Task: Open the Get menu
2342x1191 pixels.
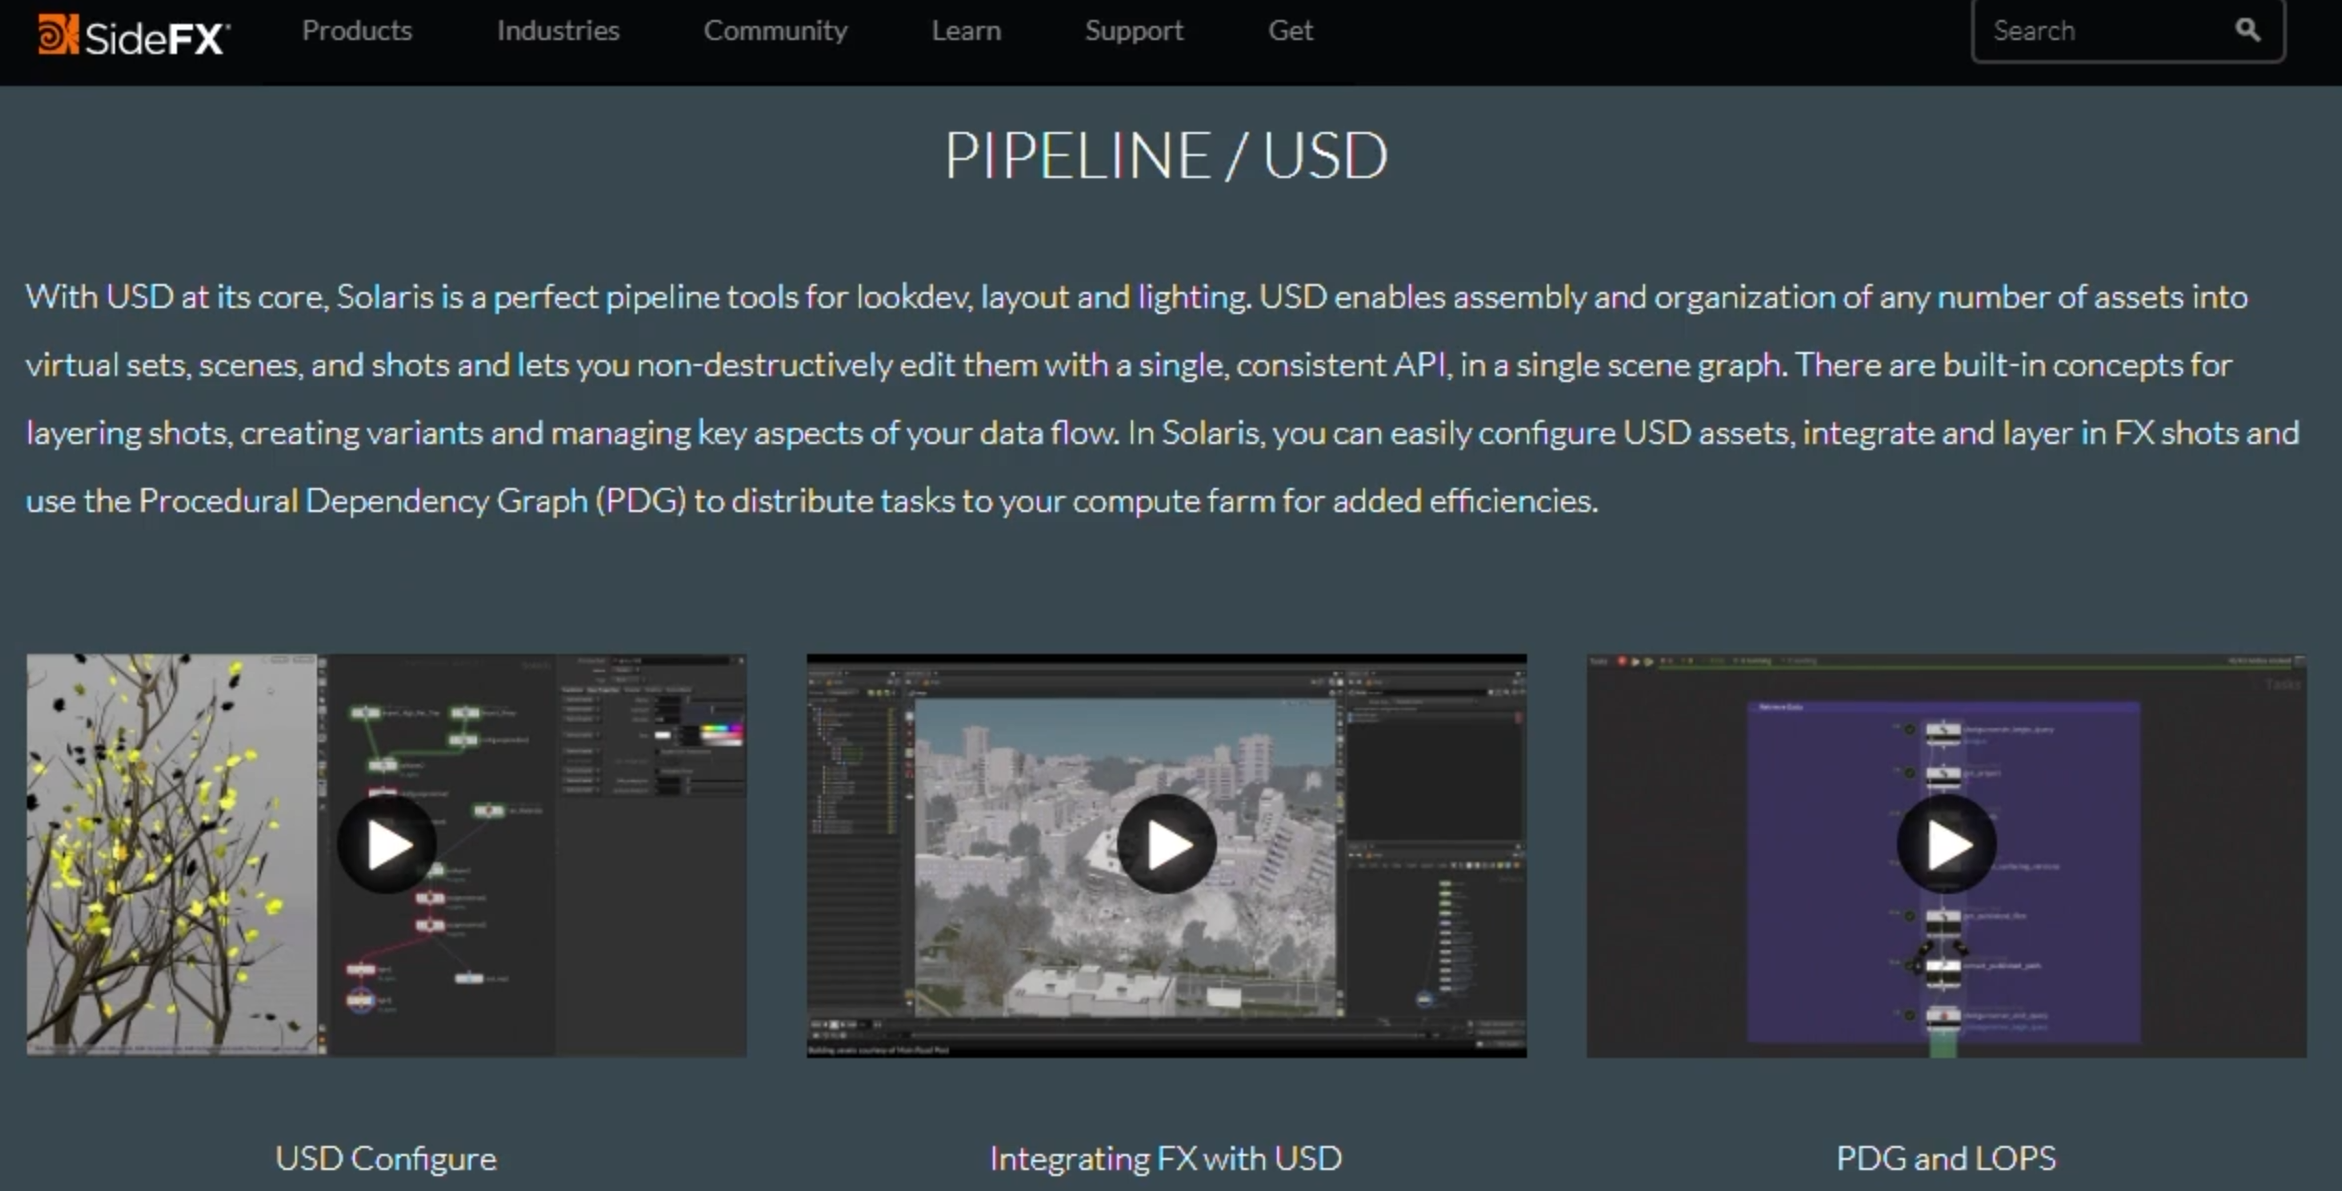Action: pos(1290,31)
